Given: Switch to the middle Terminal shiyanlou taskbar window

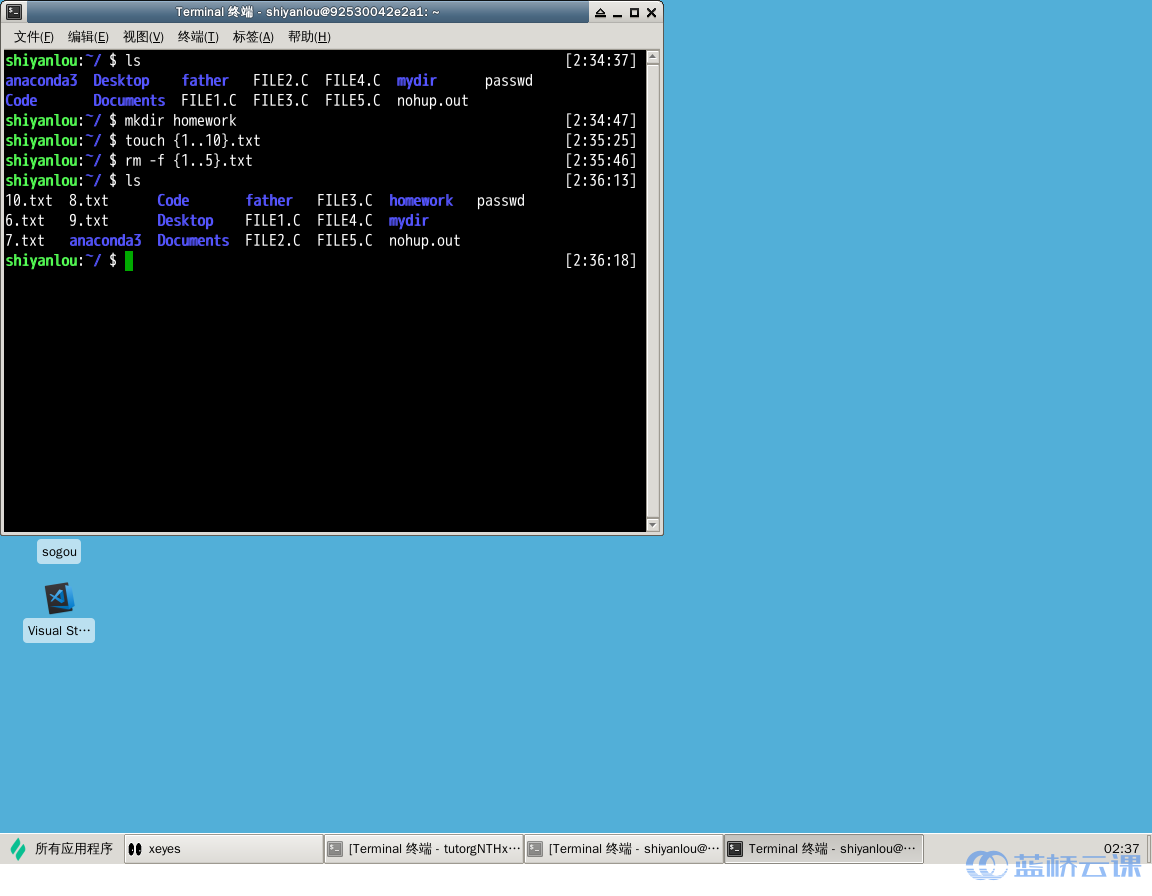Looking at the screenshot, I should [x=624, y=849].
